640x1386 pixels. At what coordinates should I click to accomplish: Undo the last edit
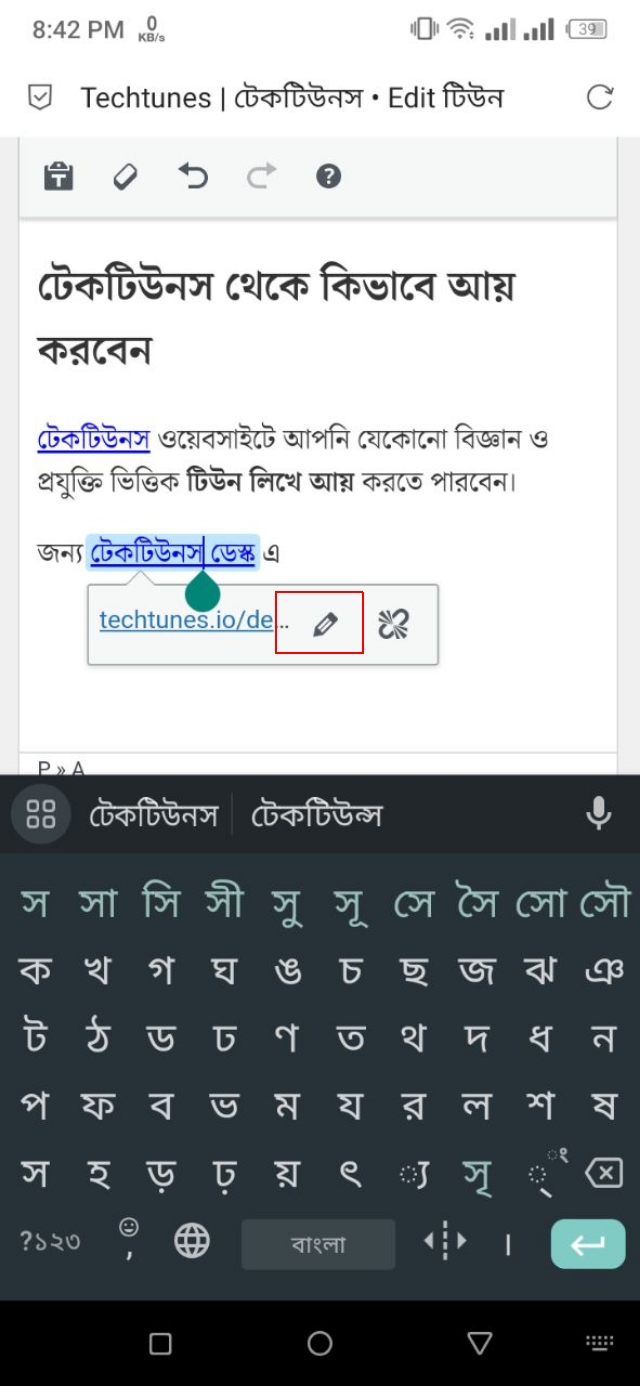(x=193, y=177)
